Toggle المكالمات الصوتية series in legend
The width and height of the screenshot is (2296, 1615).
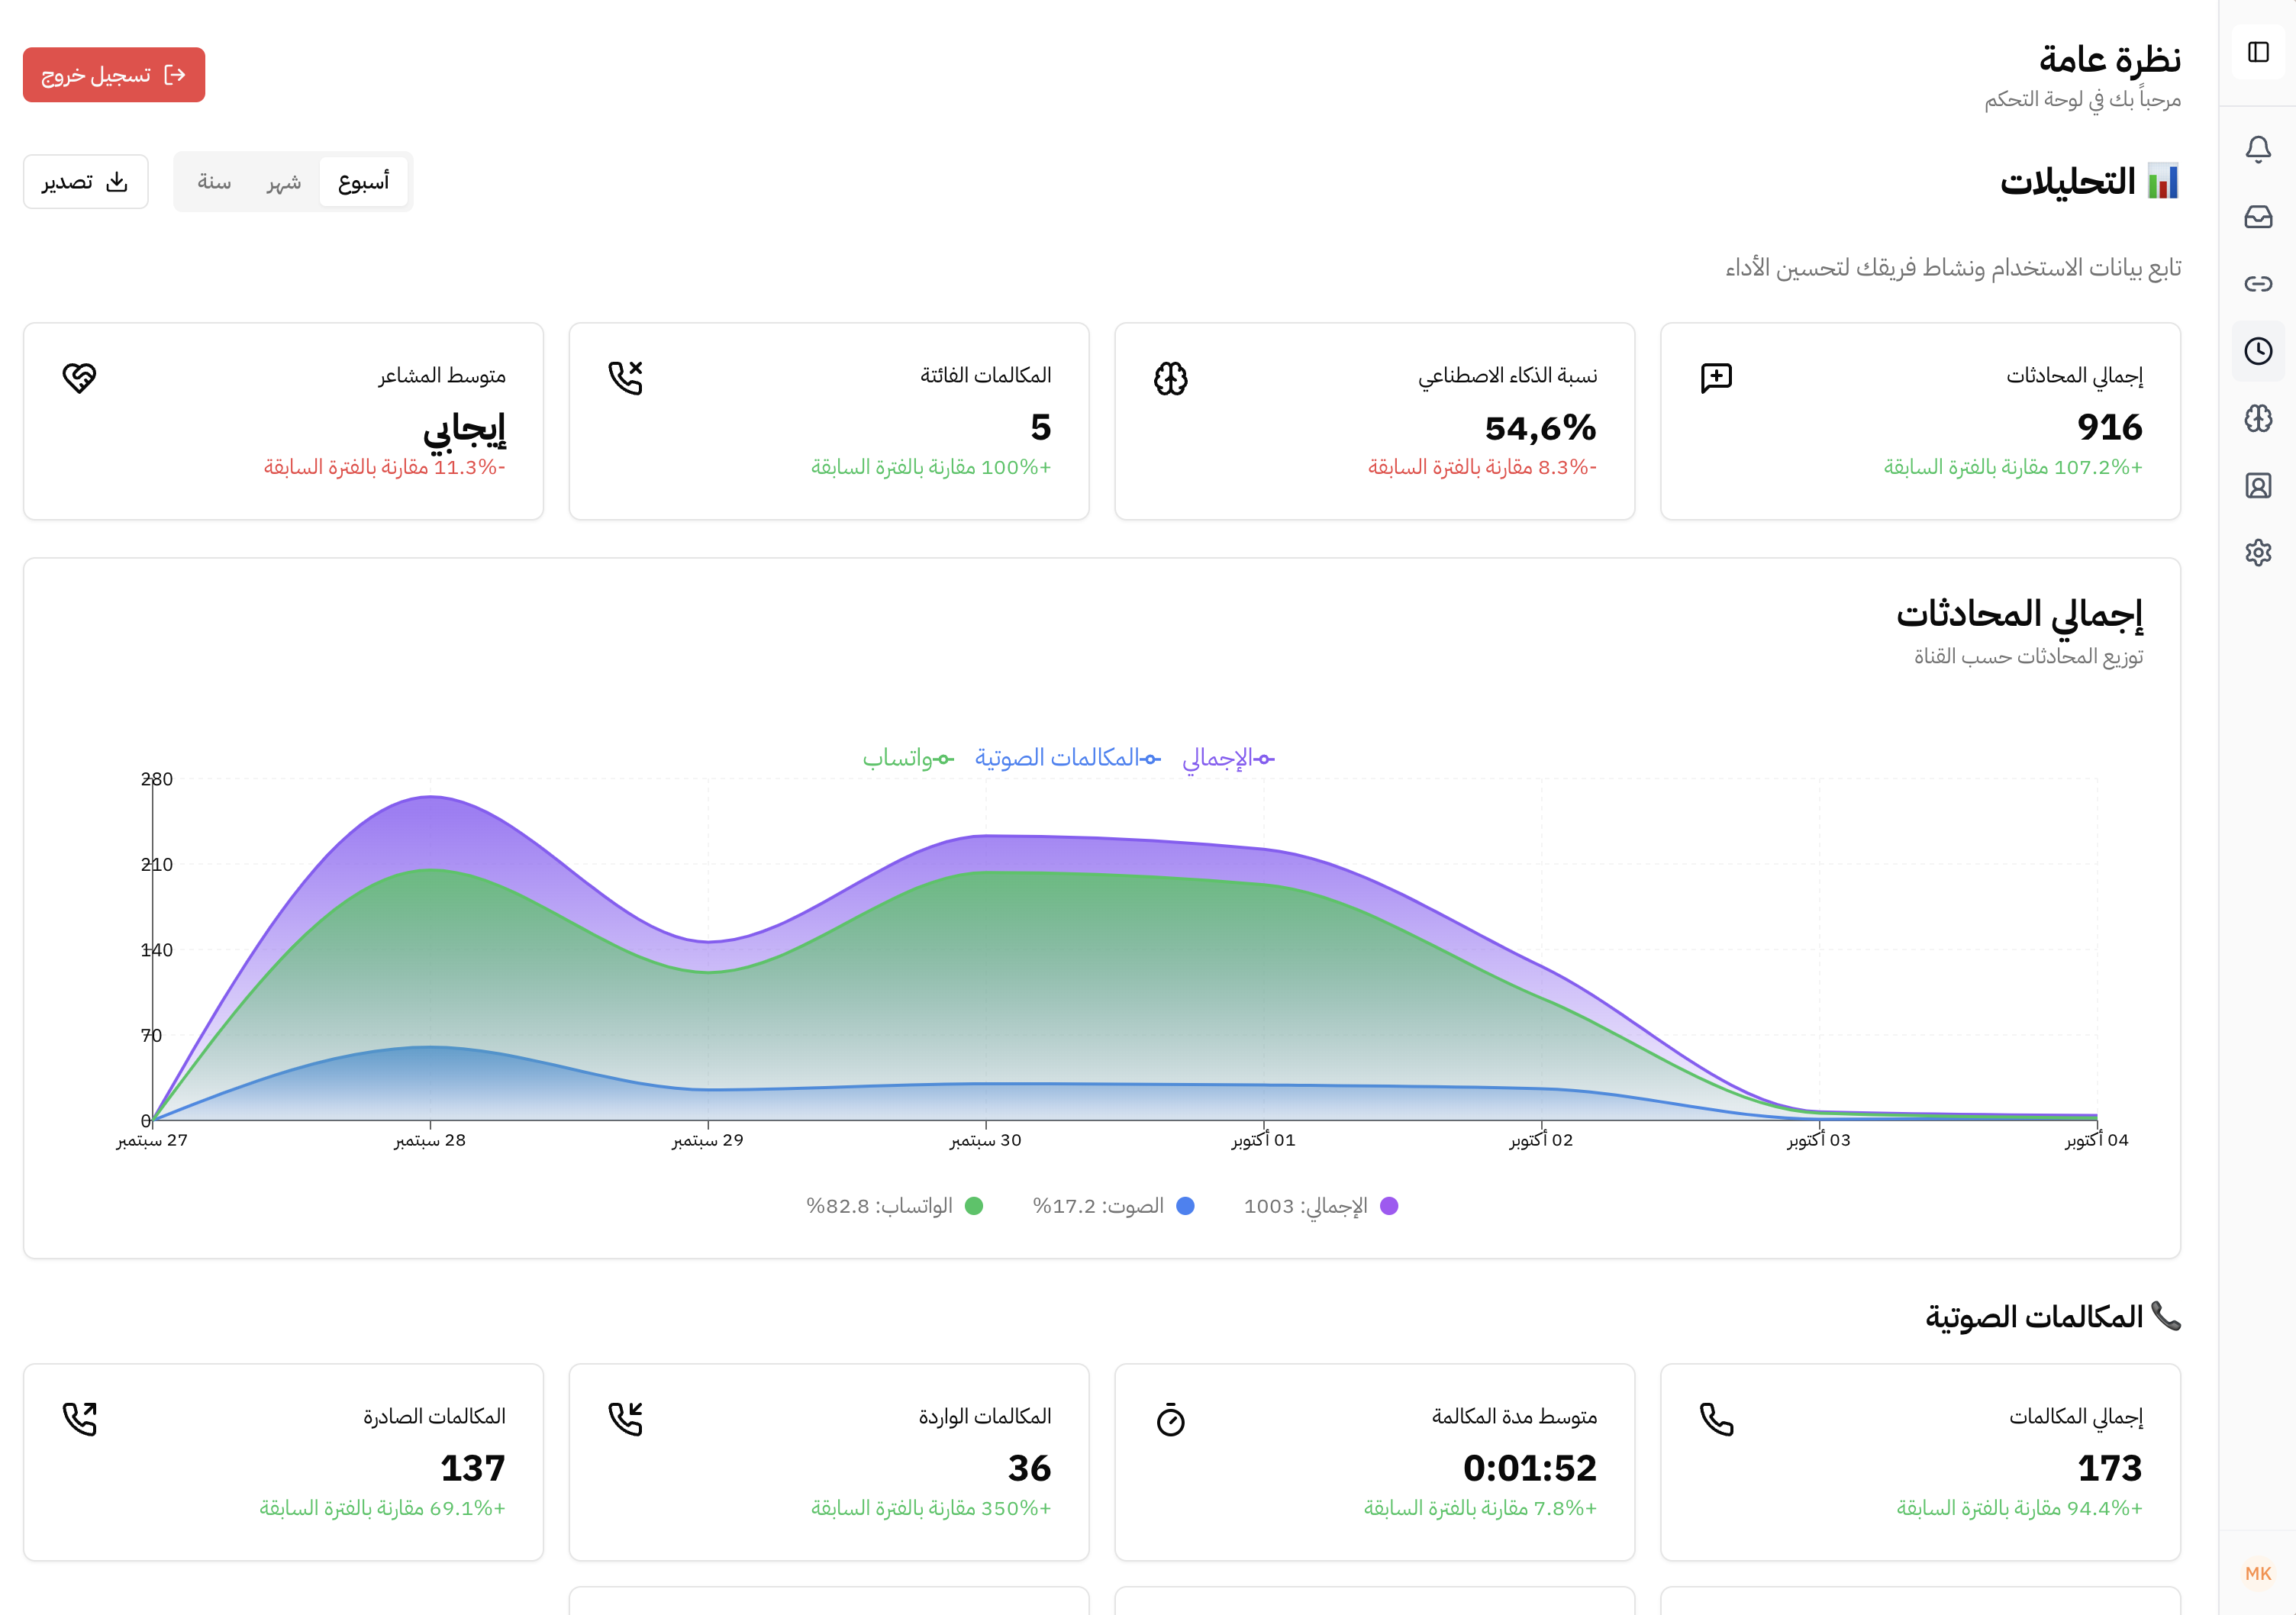point(1067,758)
